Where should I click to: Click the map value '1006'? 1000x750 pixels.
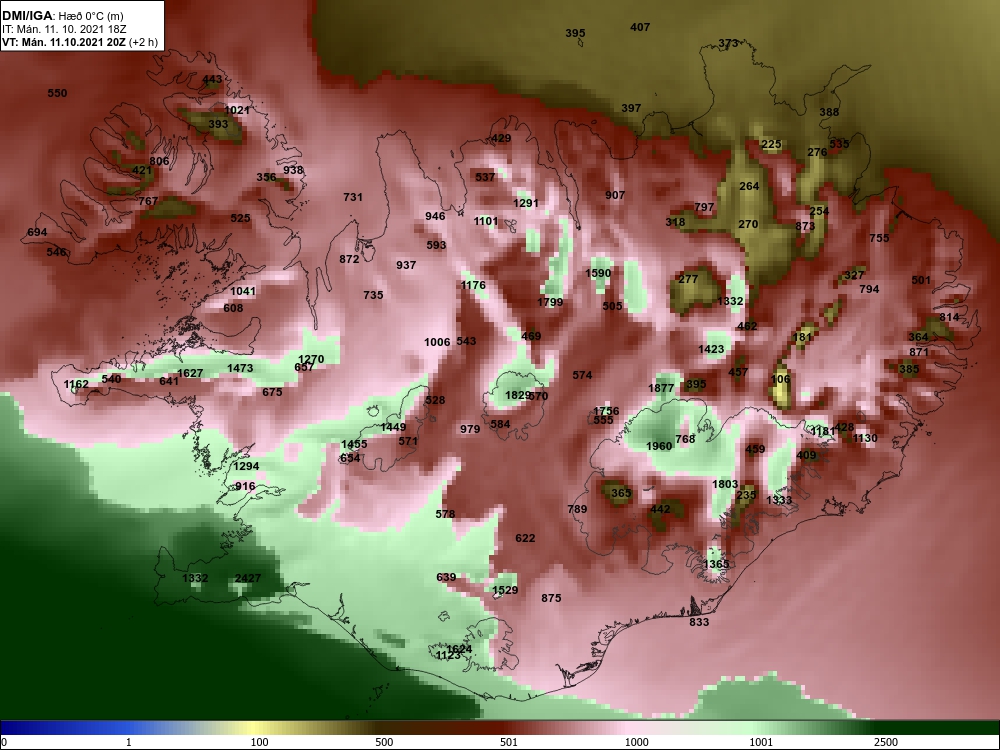[x=438, y=342]
